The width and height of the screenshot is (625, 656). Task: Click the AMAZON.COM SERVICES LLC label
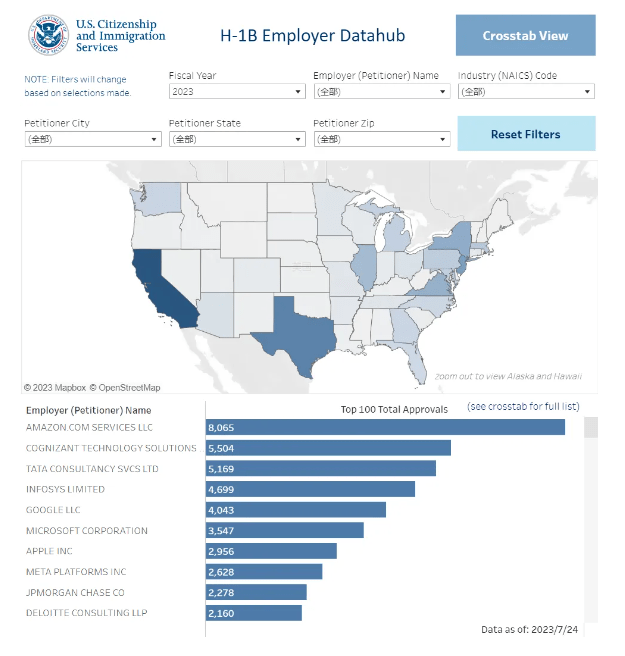[x=89, y=427]
